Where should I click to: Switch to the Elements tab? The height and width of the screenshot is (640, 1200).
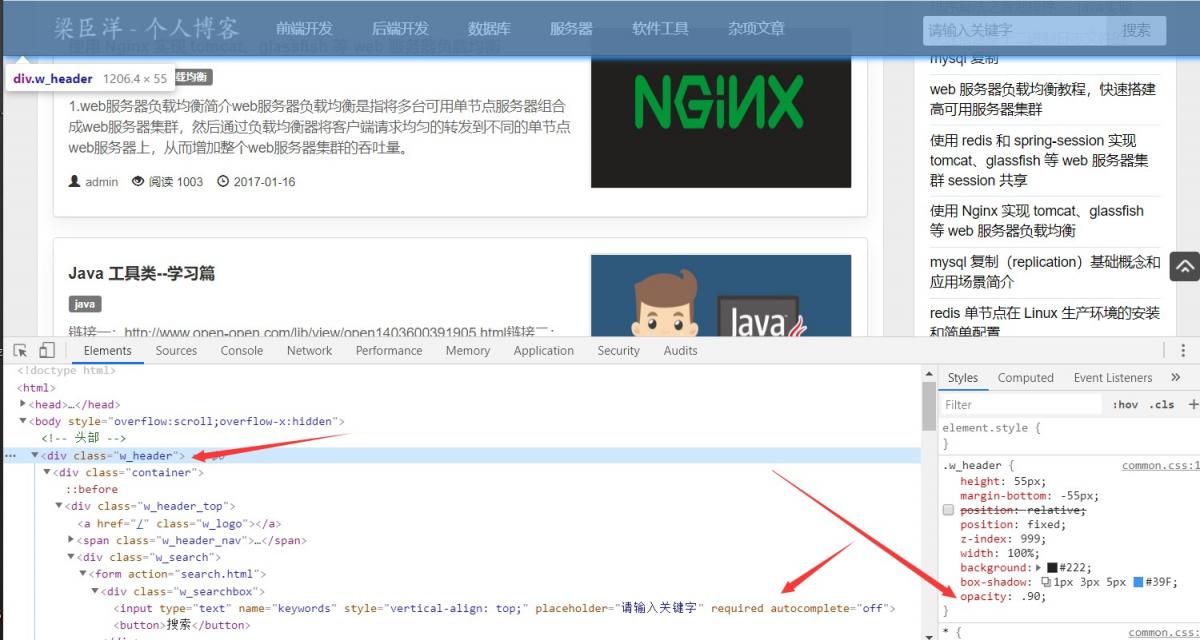pos(108,351)
